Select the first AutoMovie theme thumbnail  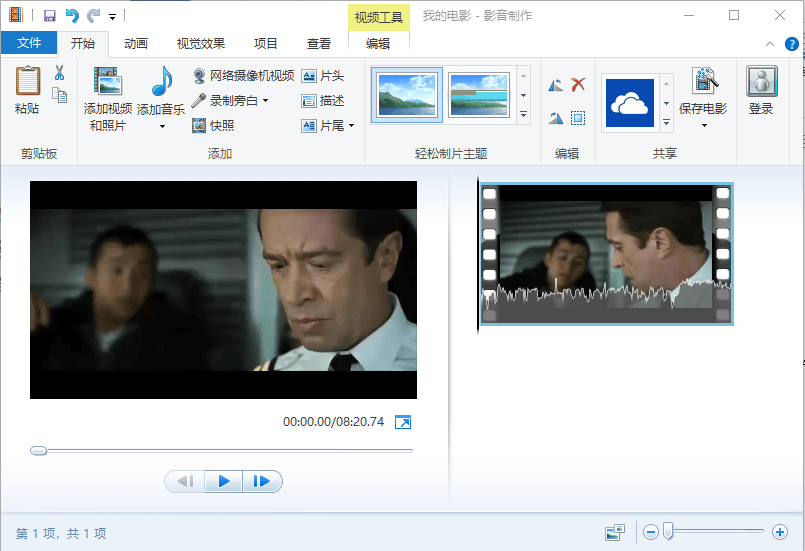click(x=407, y=95)
